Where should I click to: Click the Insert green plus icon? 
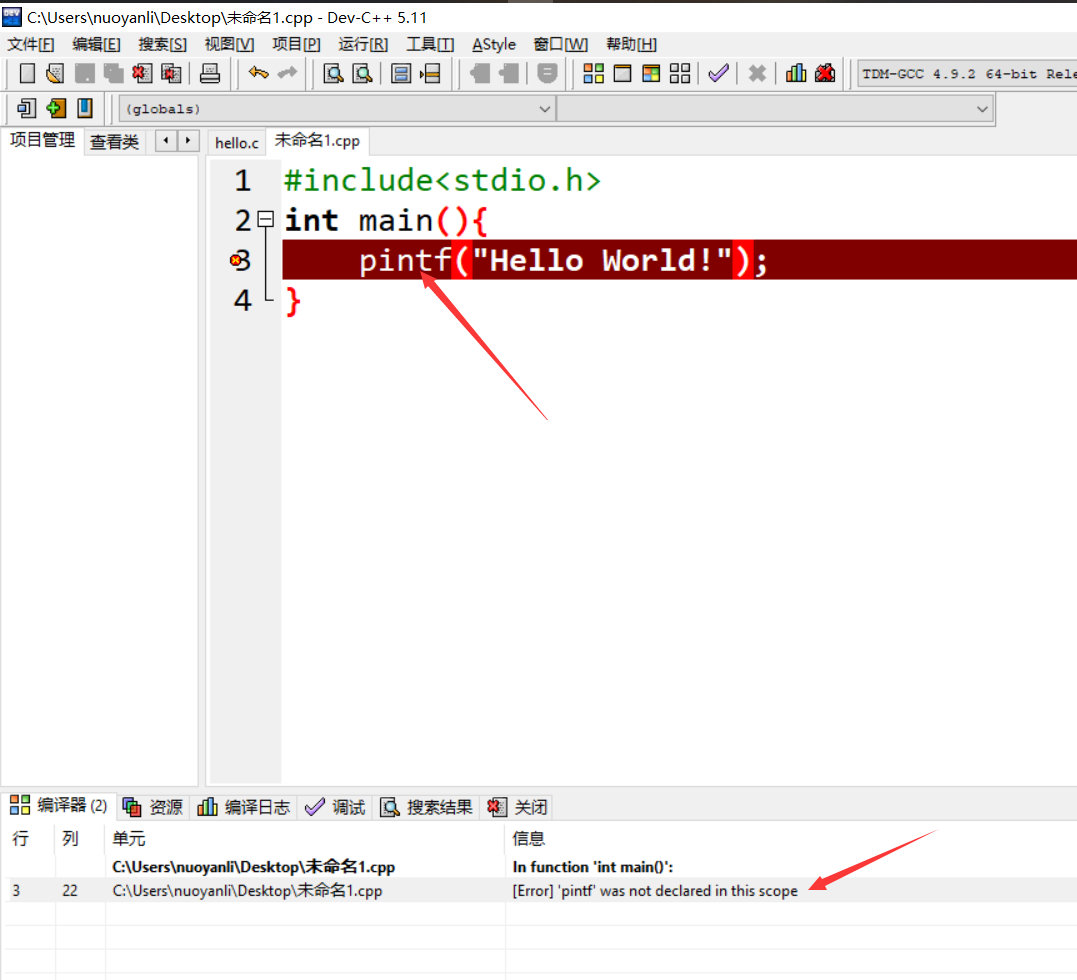[x=56, y=109]
